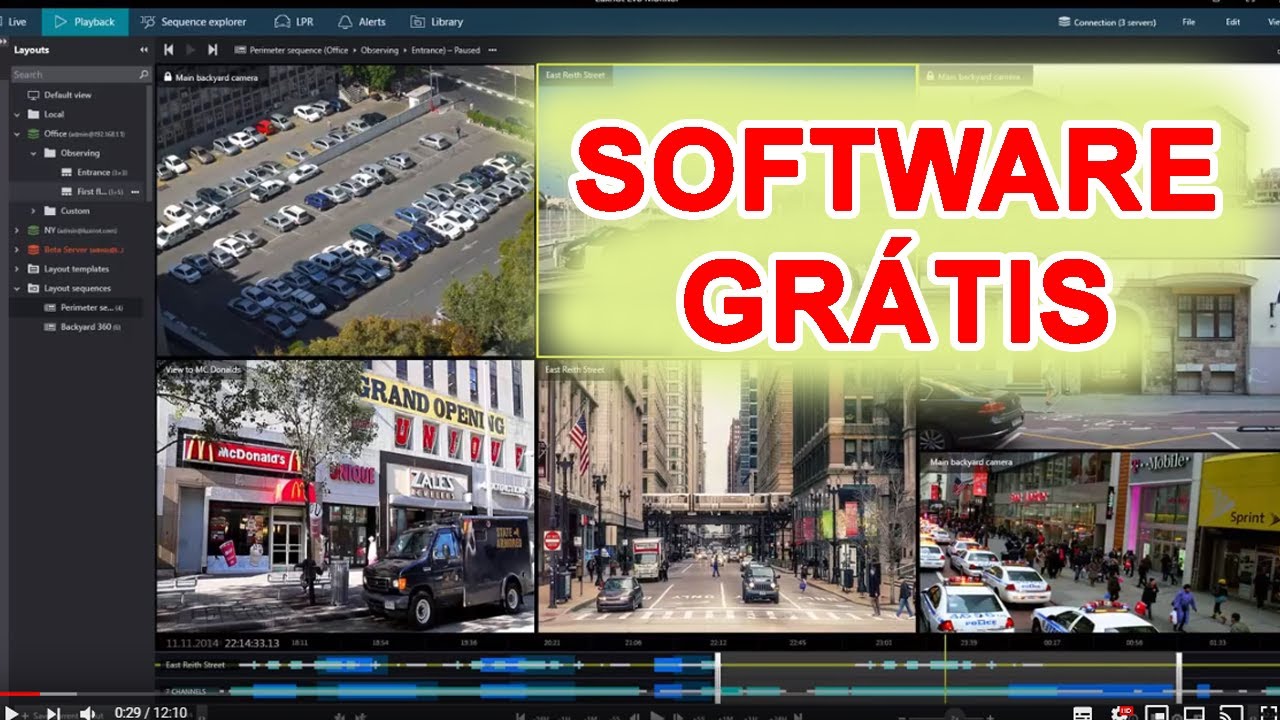Enable YouTube miniplayer mode
The height and width of the screenshot is (720, 1280).
[x=1157, y=713]
